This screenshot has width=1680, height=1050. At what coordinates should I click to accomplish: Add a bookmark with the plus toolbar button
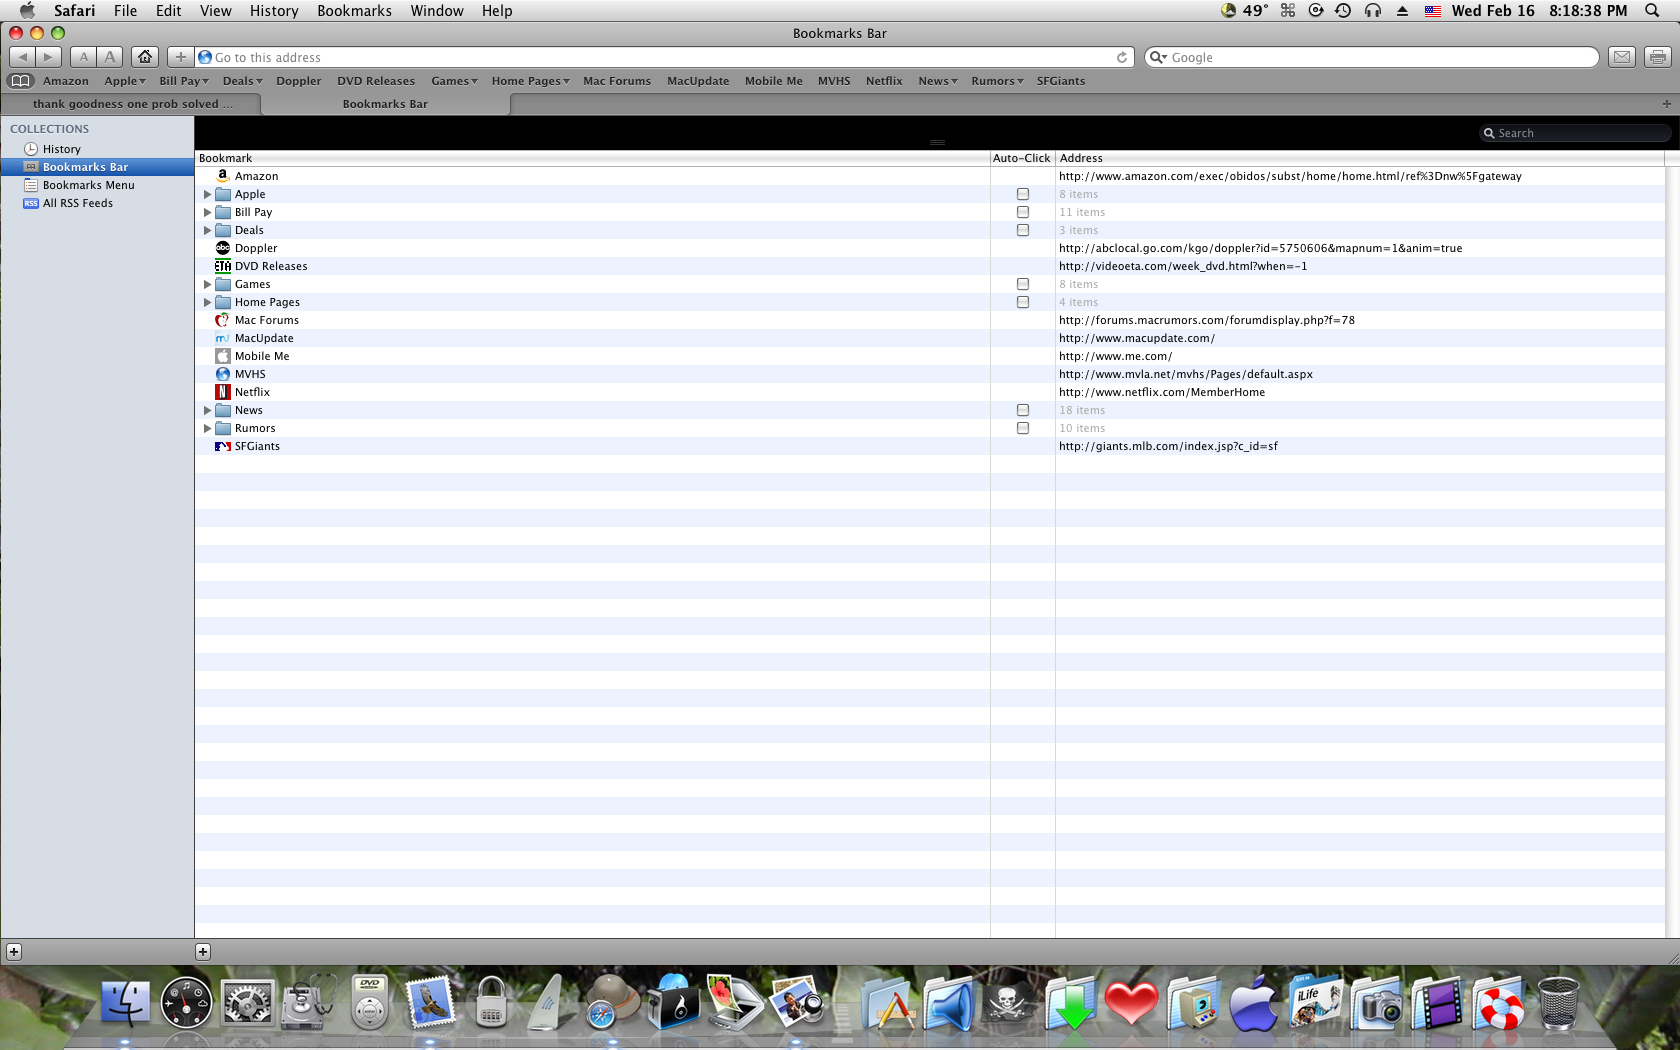coord(180,57)
